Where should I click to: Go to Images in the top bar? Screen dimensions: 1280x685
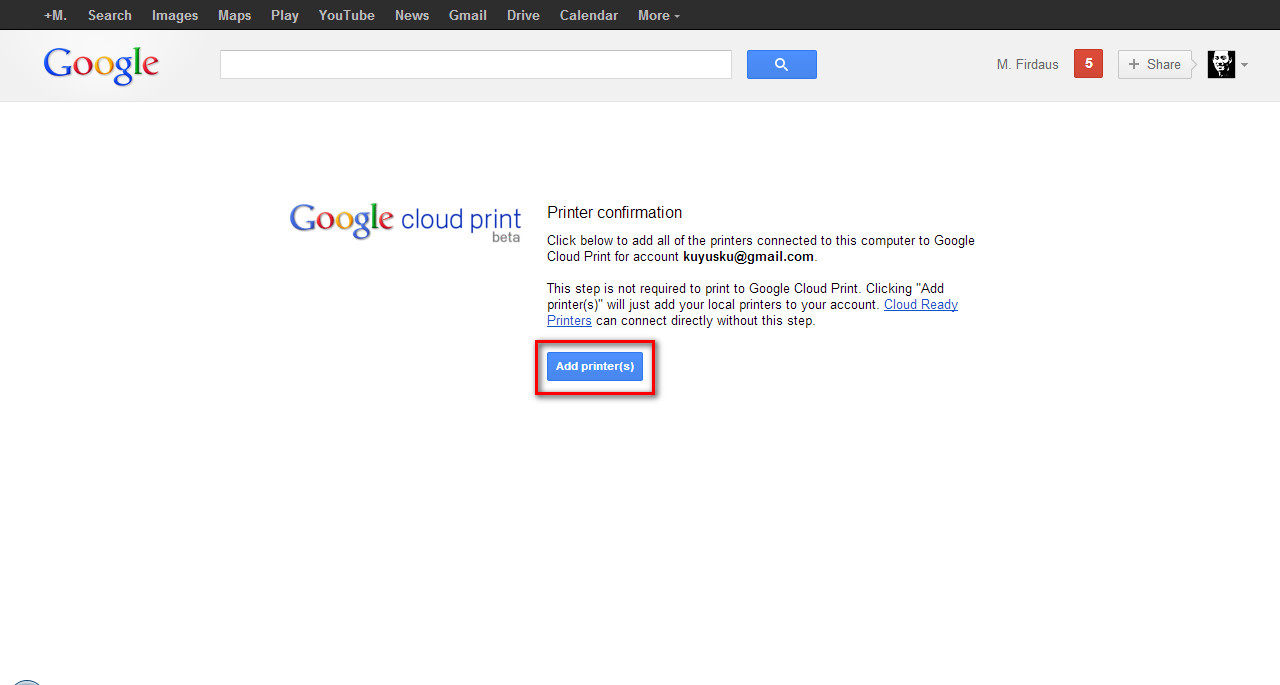175,15
